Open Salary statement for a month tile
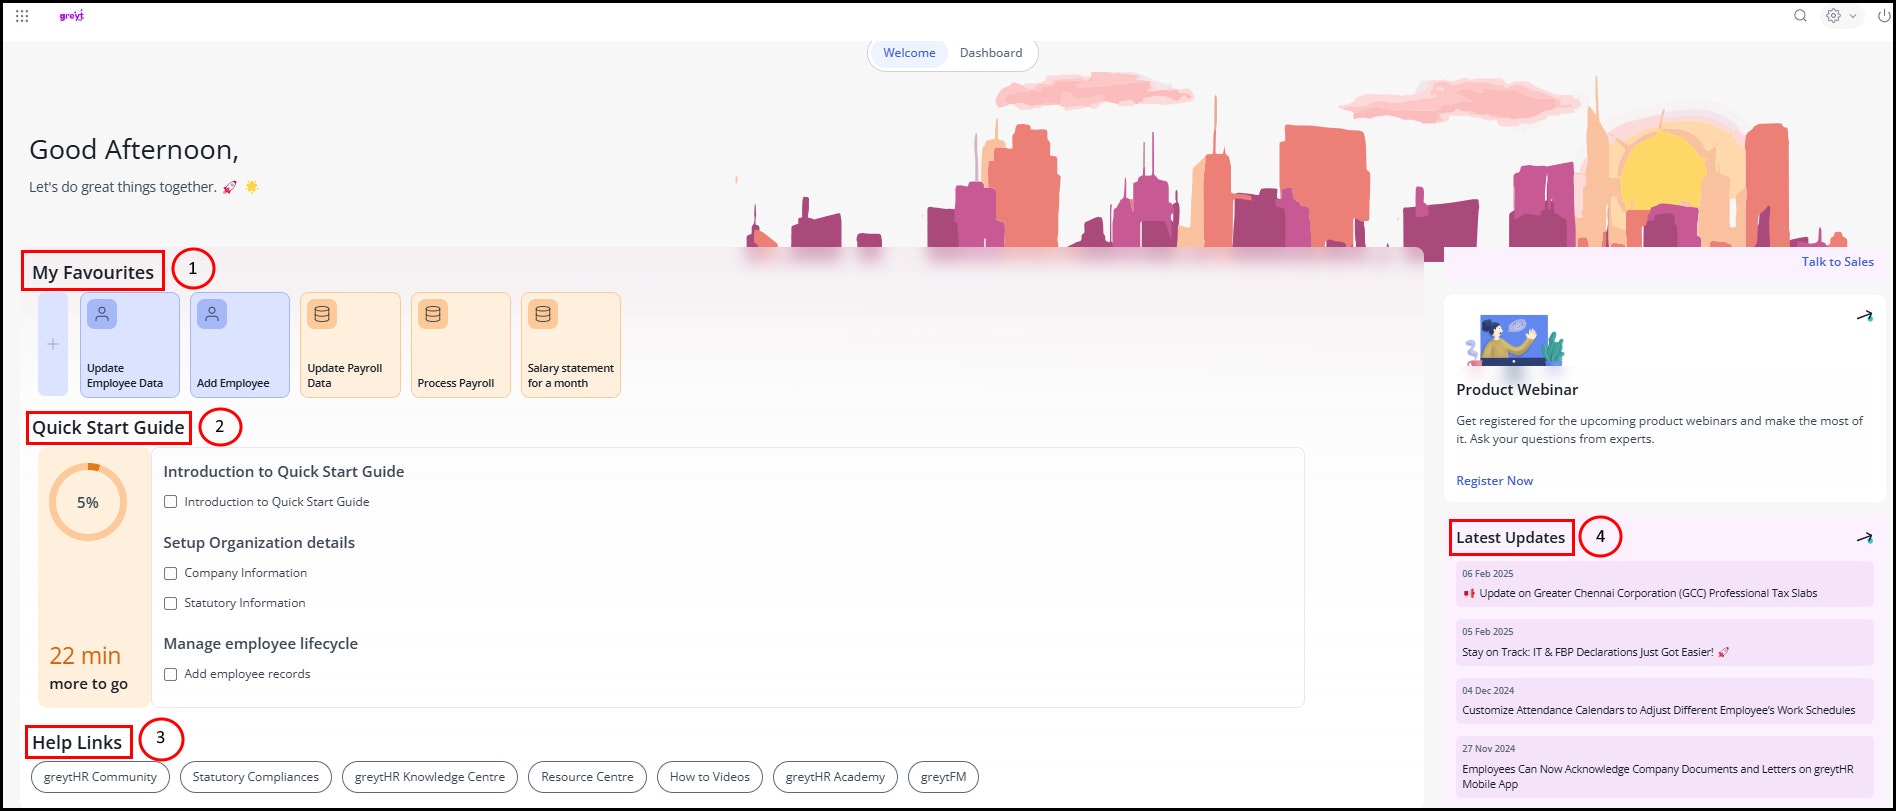1896x811 pixels. pyautogui.click(x=571, y=344)
